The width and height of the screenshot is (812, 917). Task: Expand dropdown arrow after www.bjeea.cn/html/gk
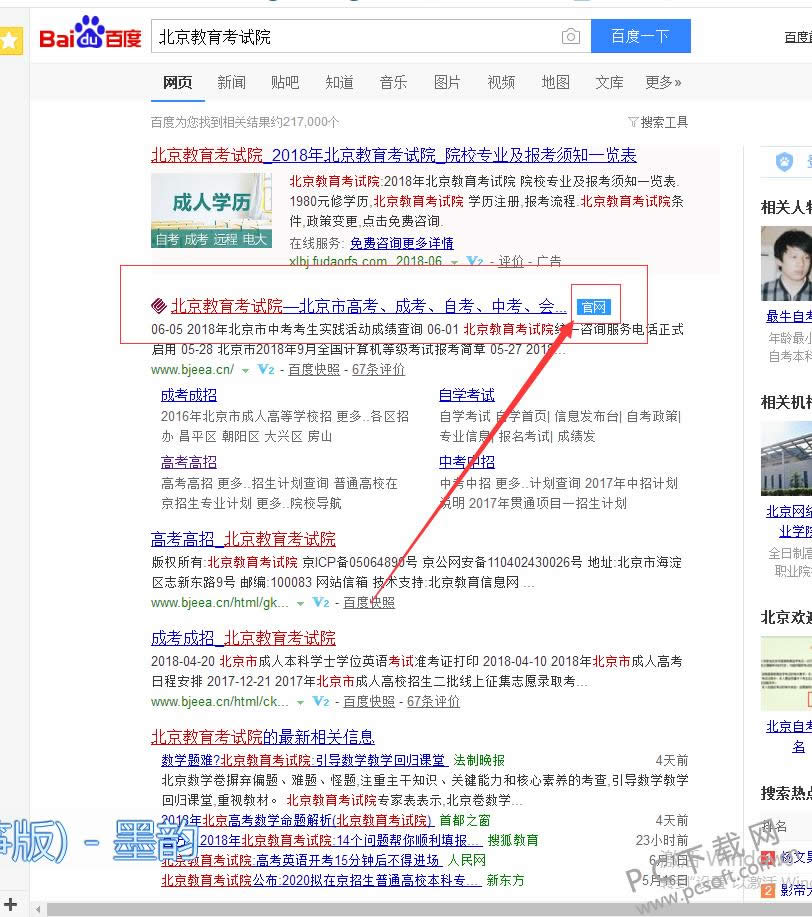click(300, 603)
